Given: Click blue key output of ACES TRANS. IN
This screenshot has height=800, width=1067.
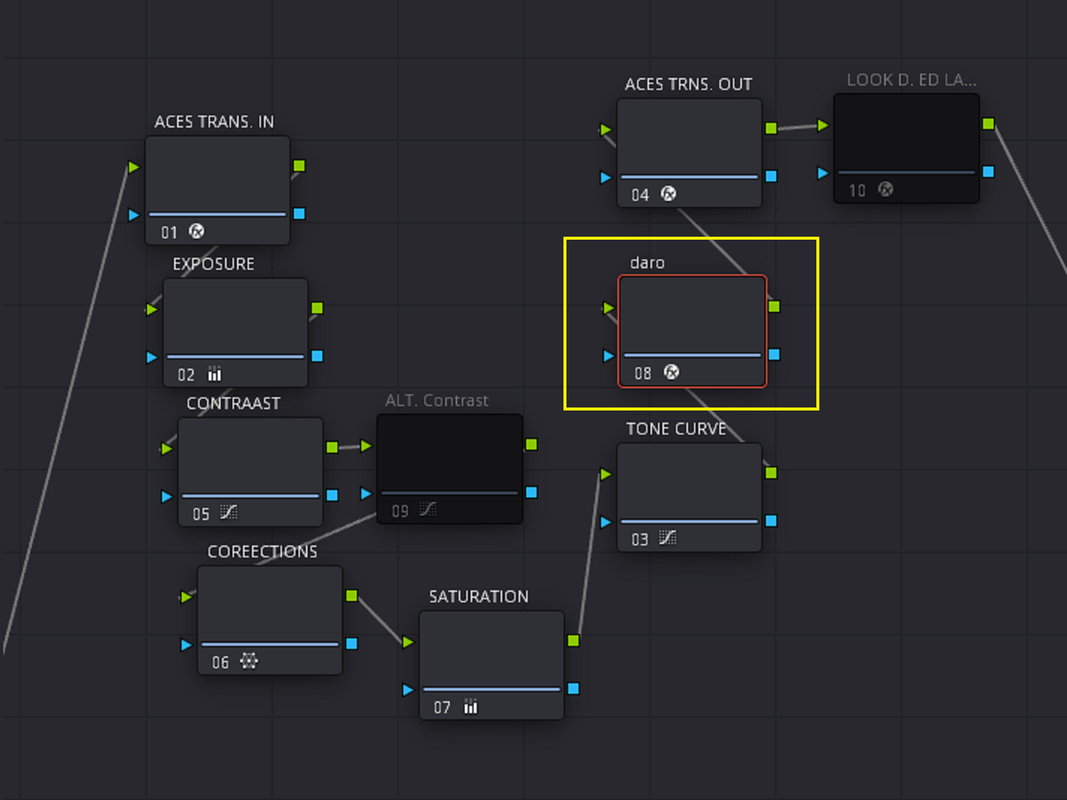Looking at the screenshot, I should (299, 214).
